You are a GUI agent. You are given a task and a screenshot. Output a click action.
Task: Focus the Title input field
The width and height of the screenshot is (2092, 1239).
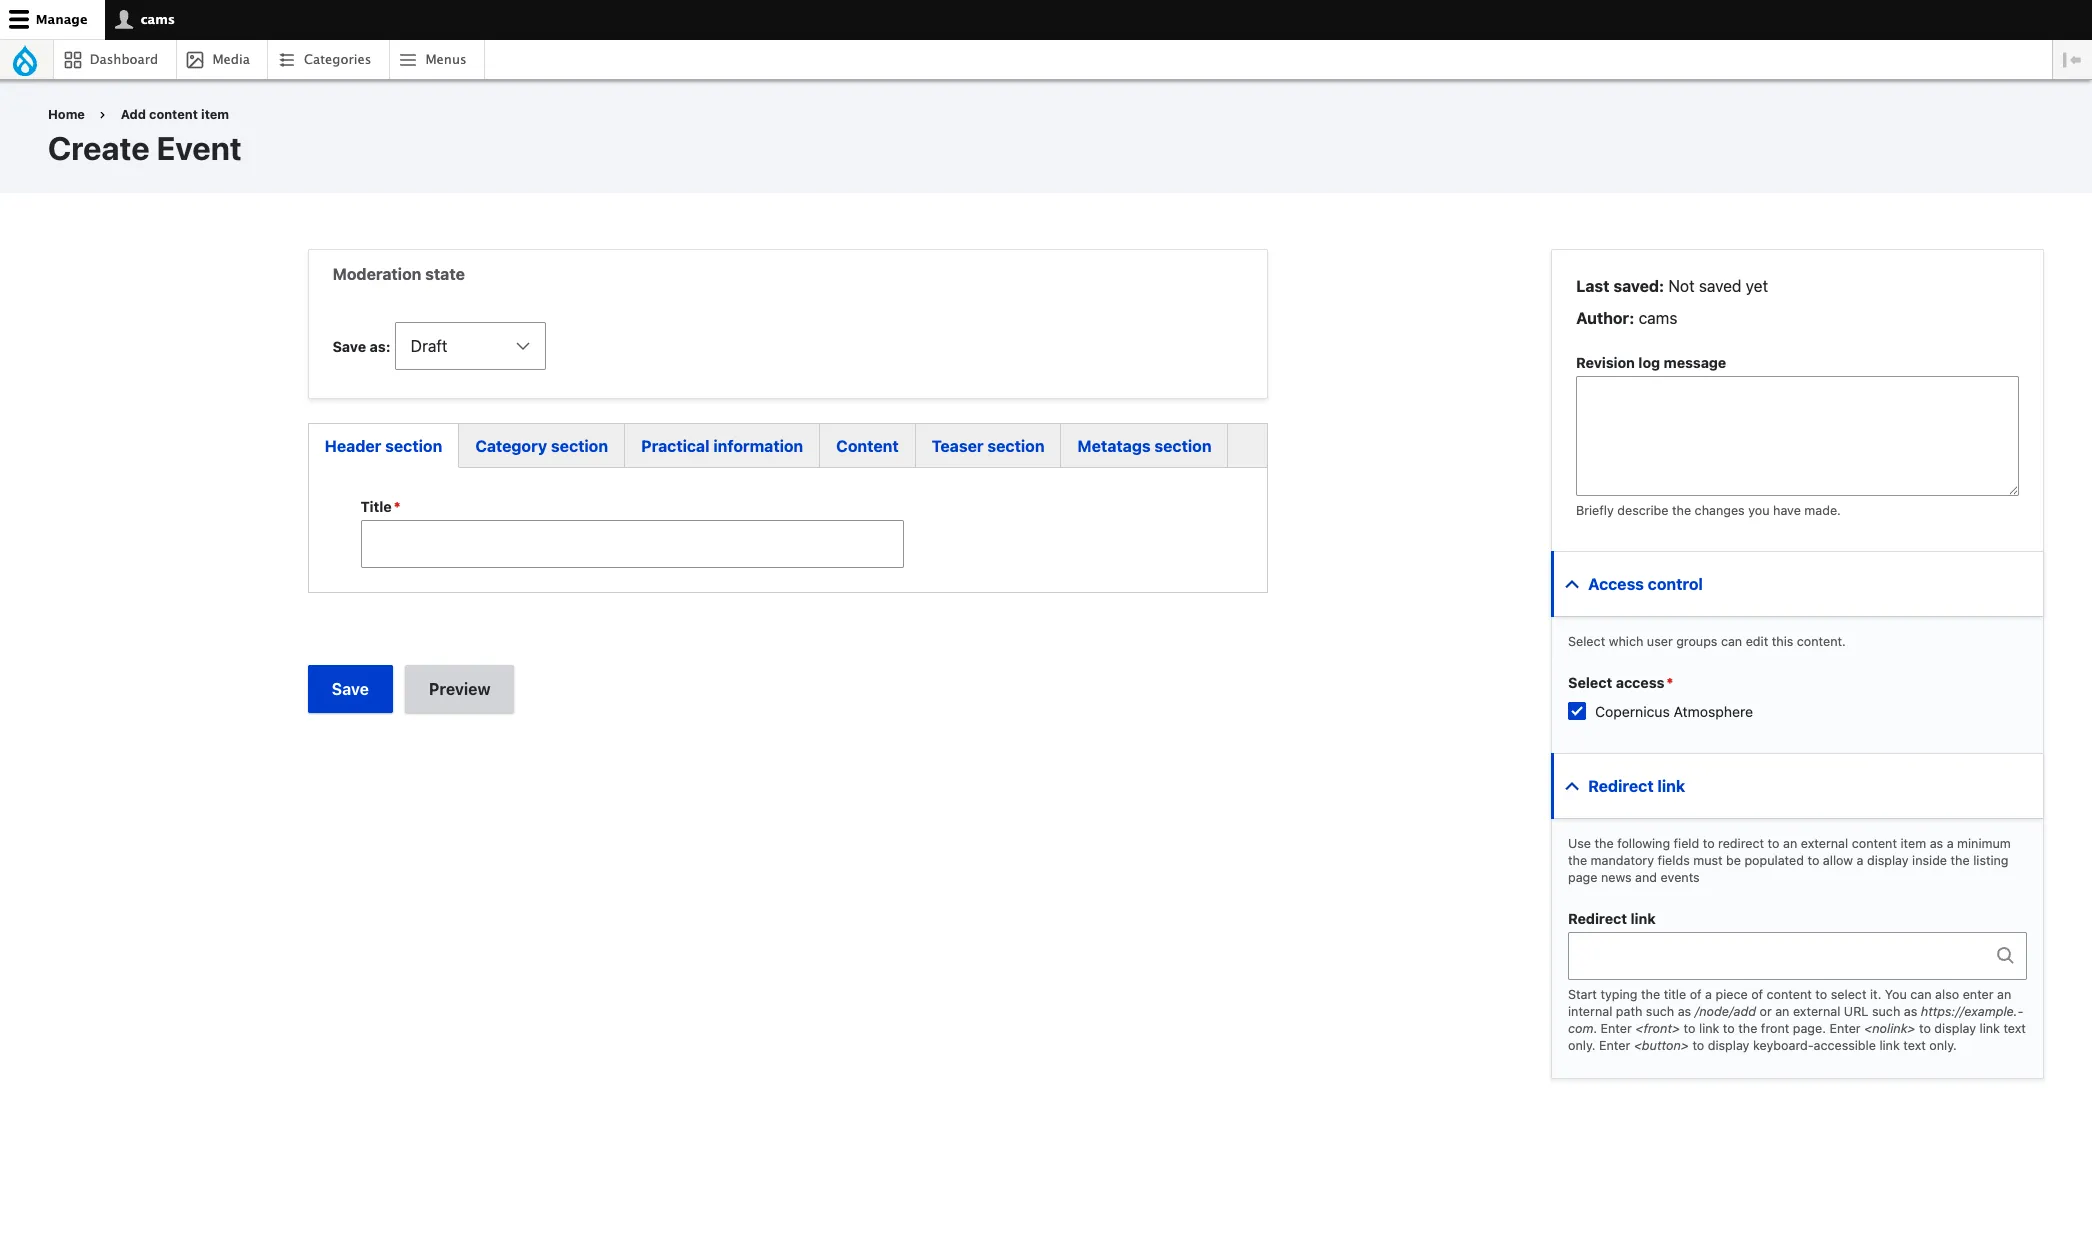[632, 544]
